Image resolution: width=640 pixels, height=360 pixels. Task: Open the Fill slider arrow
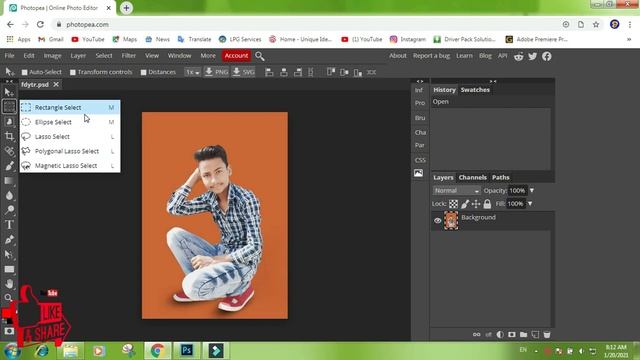(x=530, y=204)
